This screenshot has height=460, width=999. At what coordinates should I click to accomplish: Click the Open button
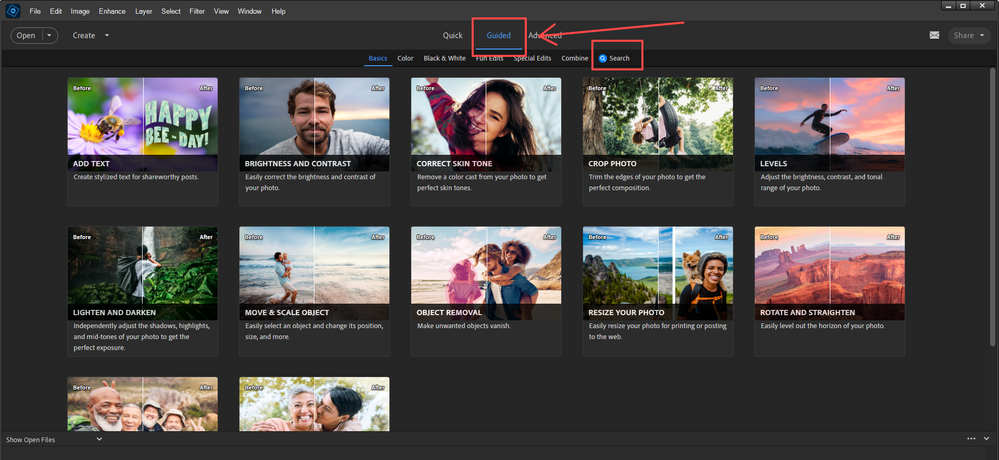(26, 35)
